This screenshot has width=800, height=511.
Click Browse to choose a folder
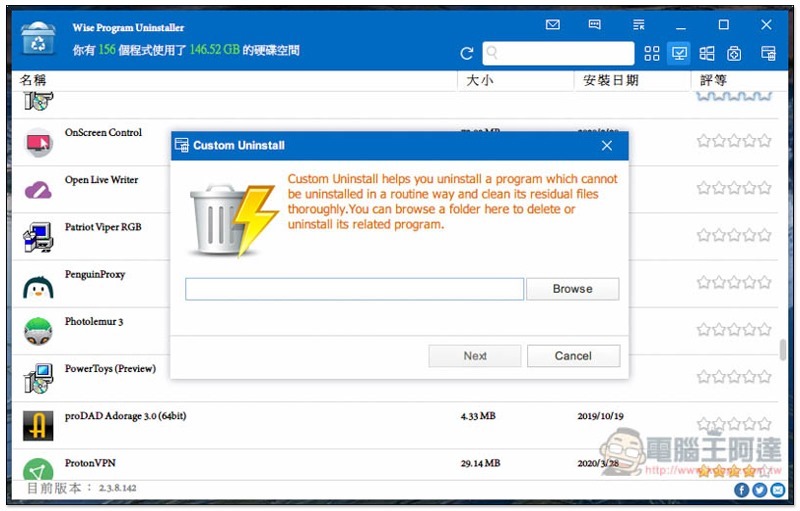[x=572, y=289]
